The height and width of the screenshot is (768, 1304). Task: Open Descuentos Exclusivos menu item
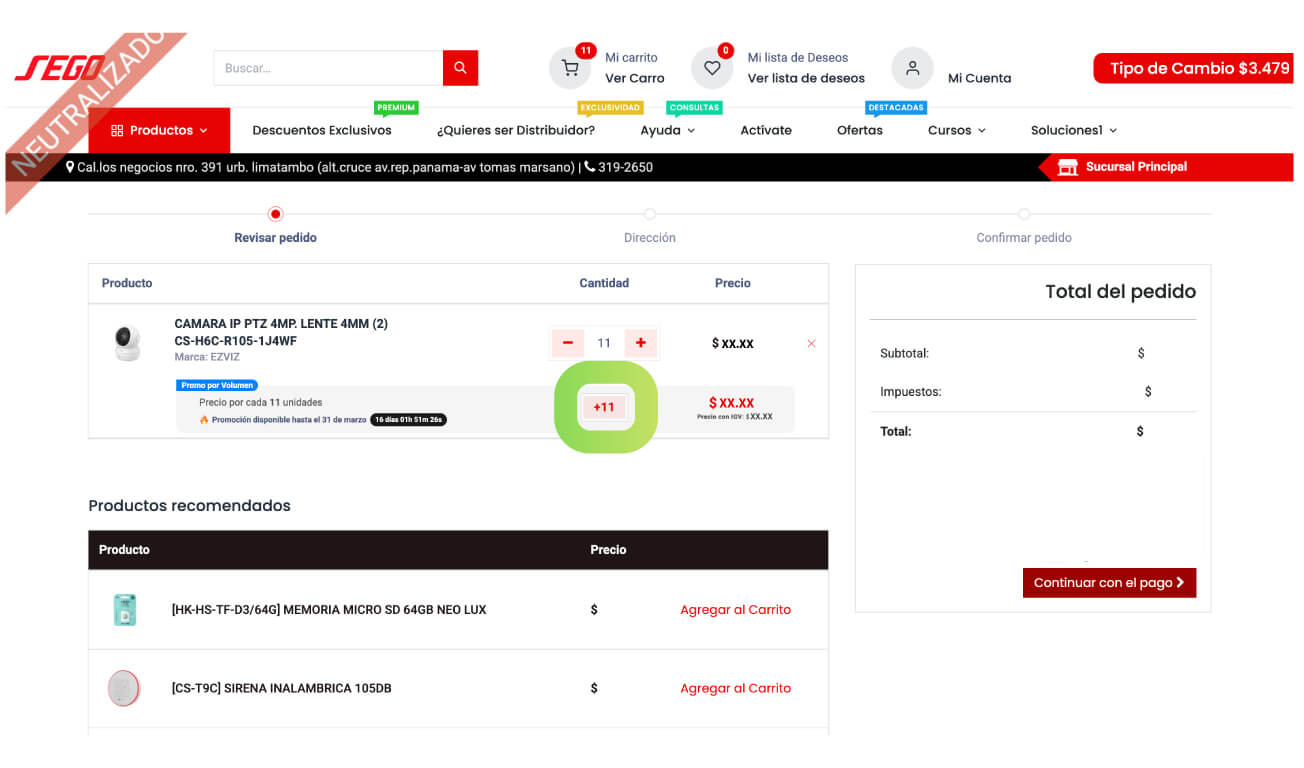click(x=322, y=130)
